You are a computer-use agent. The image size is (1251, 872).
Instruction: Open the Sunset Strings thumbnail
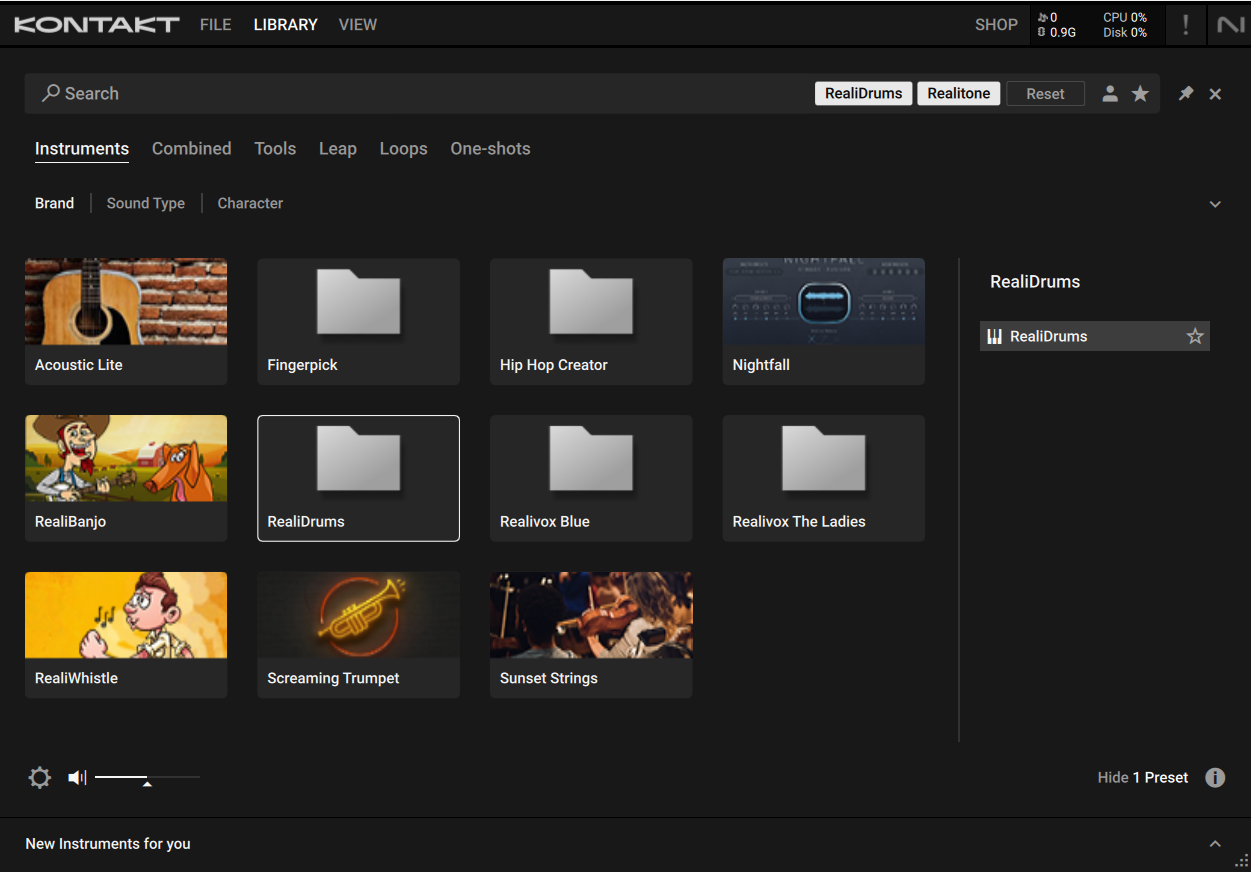coord(591,615)
